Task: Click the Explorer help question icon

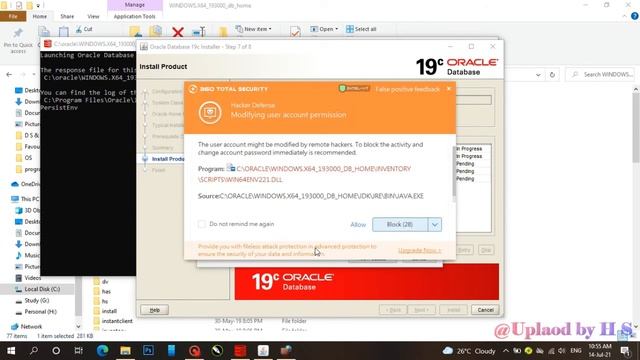Action: coord(634,16)
